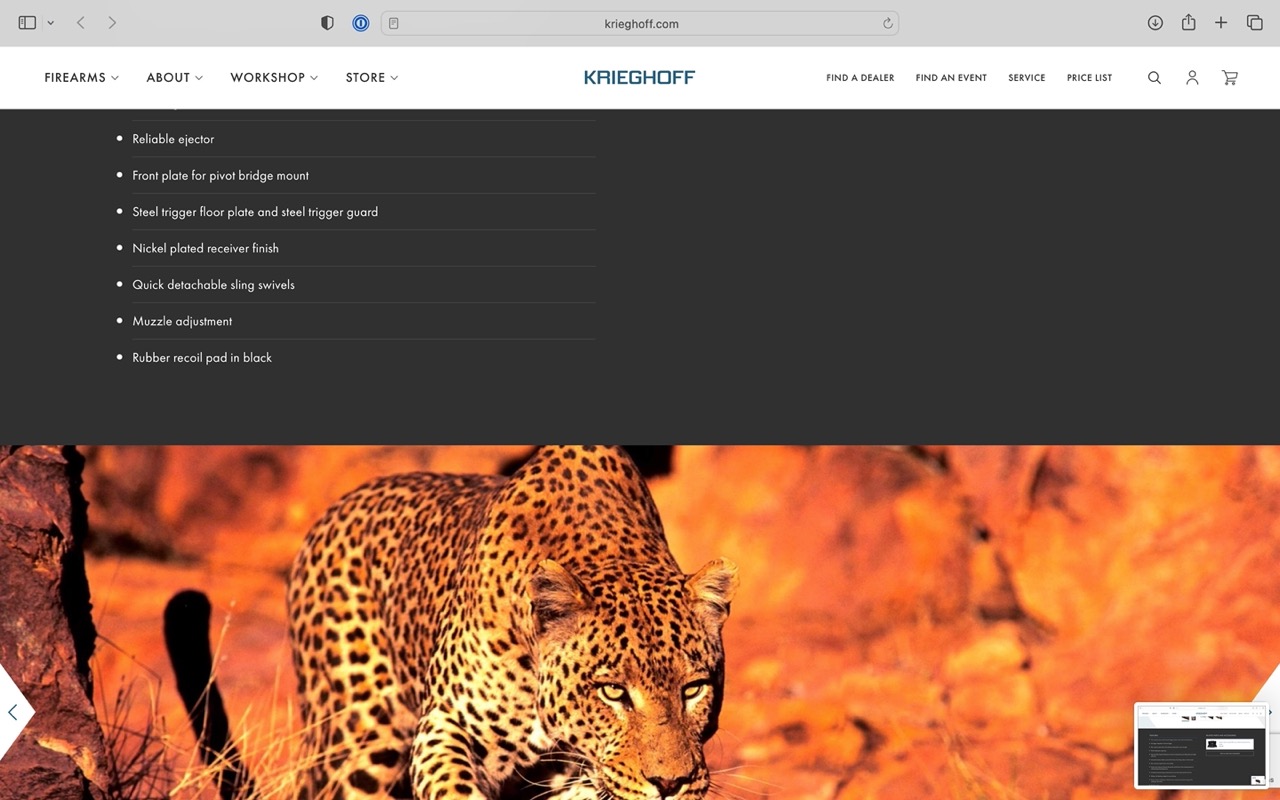Click the 1Password extension icon
The width and height of the screenshot is (1280, 800).
(361, 23)
